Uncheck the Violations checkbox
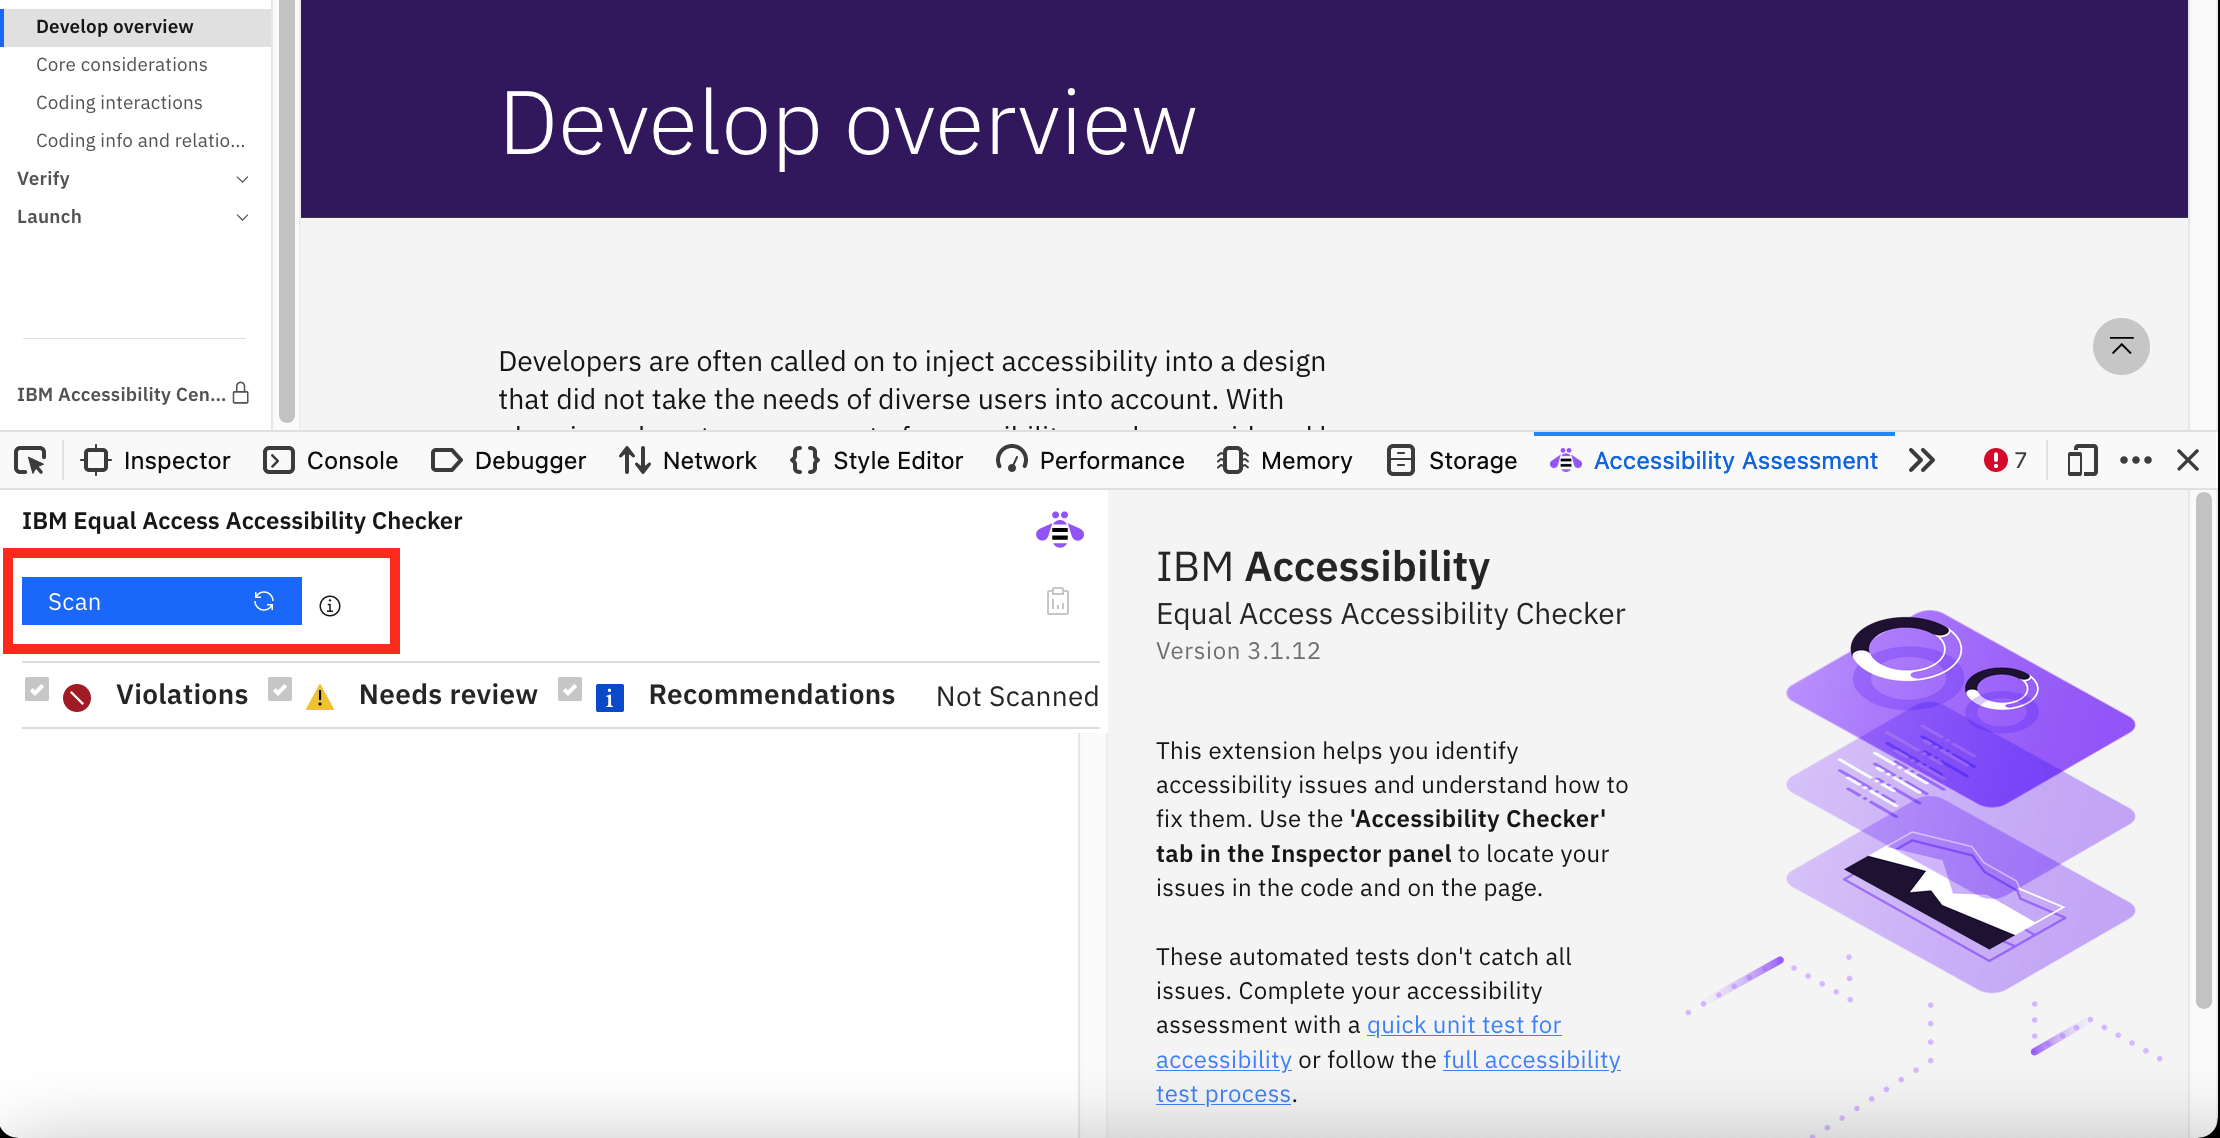This screenshot has height=1138, width=2220. [37, 689]
